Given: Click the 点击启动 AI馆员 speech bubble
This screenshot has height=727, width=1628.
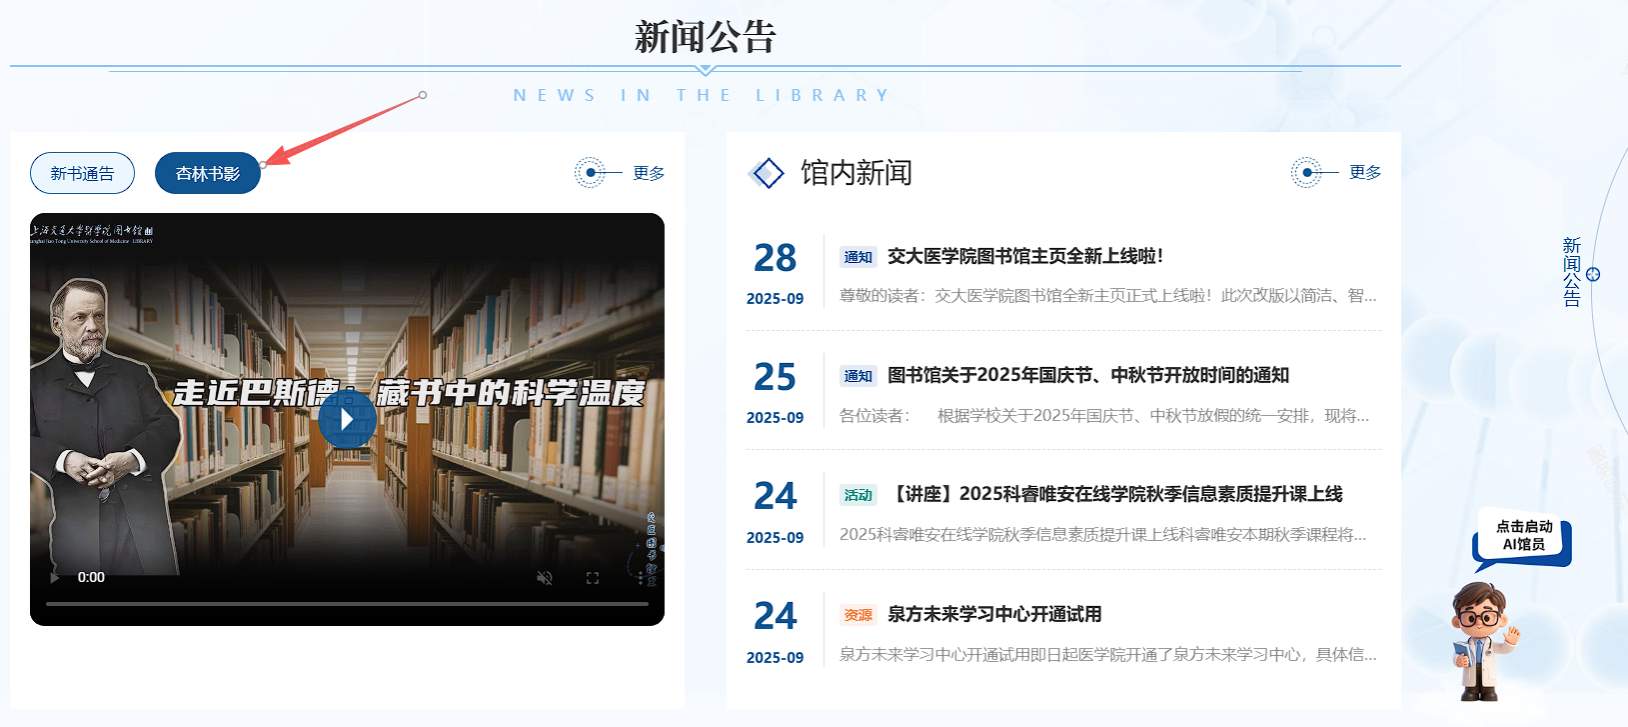Looking at the screenshot, I should pyautogui.click(x=1523, y=536).
